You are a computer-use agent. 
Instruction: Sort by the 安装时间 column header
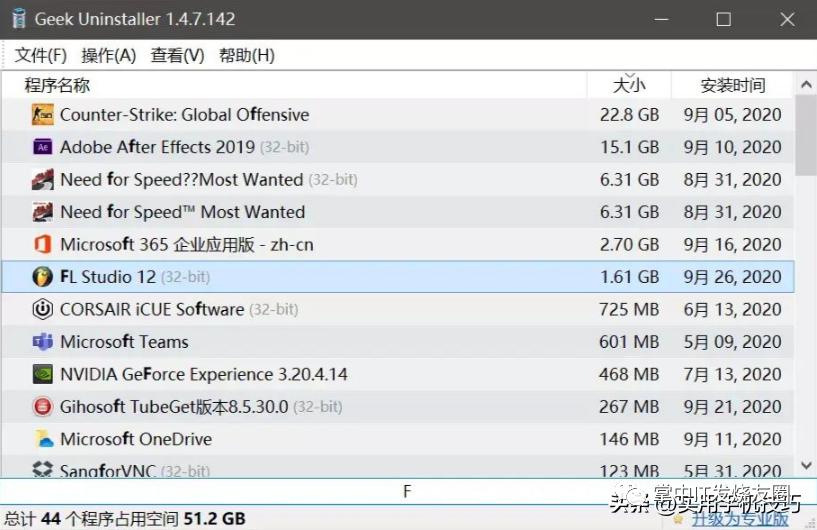pos(733,85)
